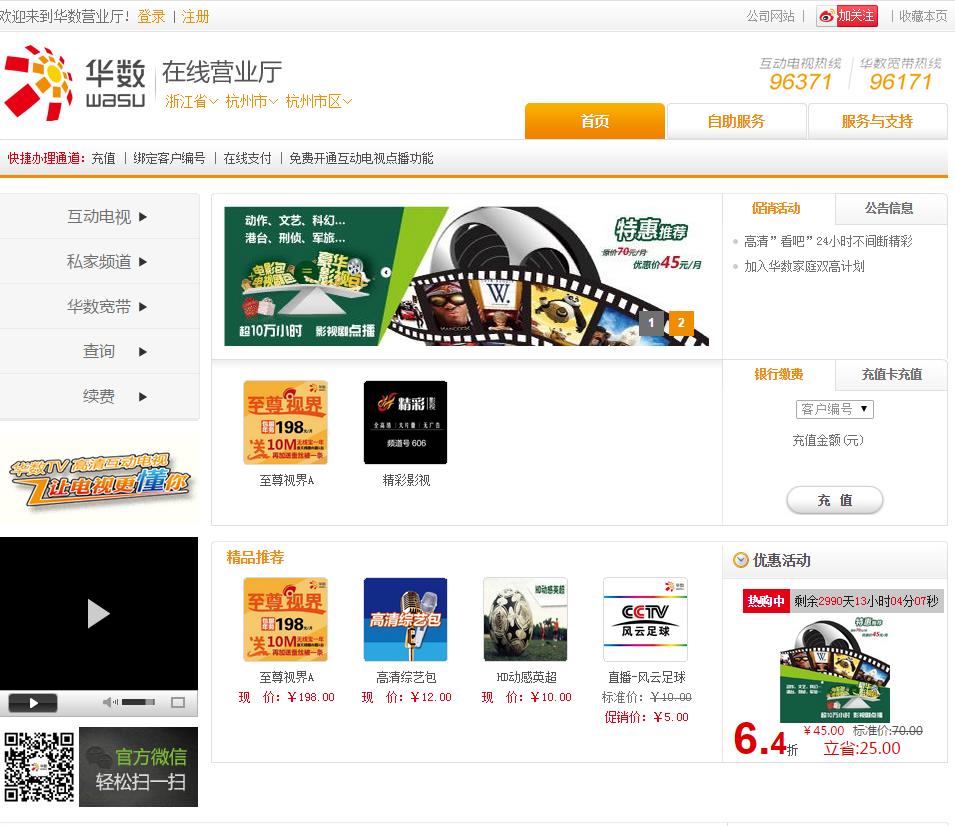Go to the 首页 tab
The width and height of the screenshot is (955, 826).
[x=594, y=121]
